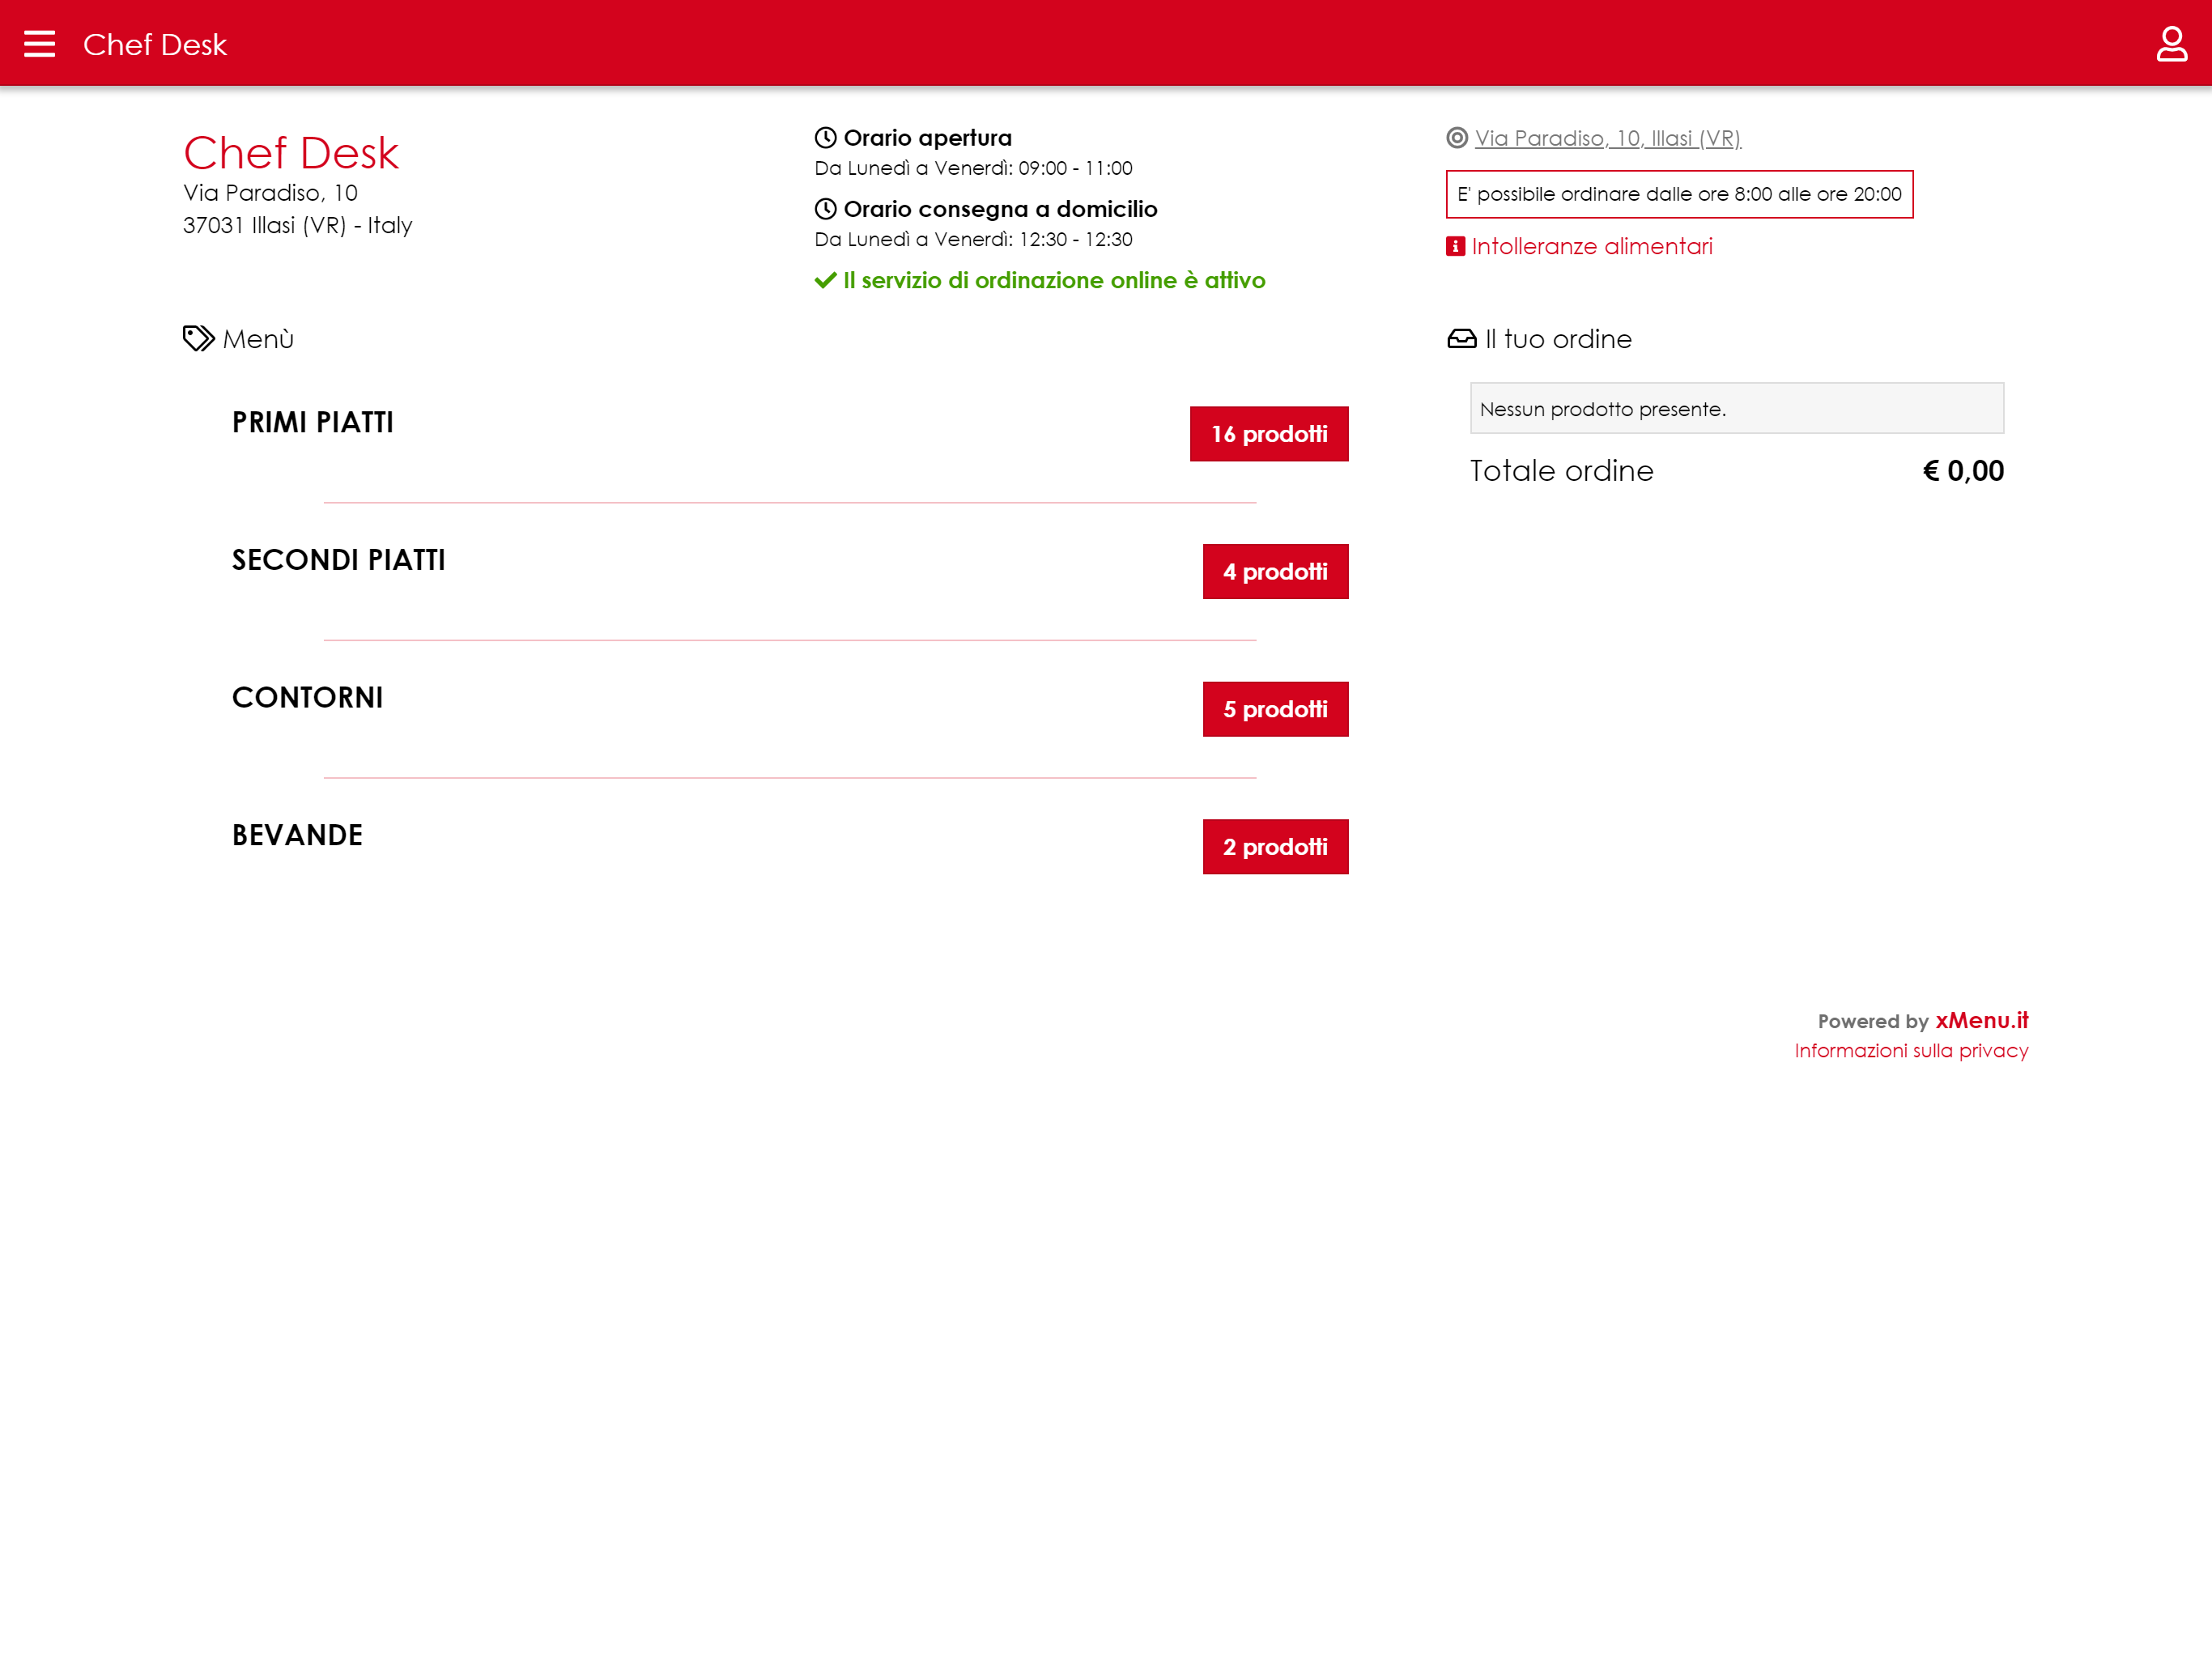The height and width of the screenshot is (1658, 2212).
Task: Click the location target icon by address
Action: pyautogui.click(x=1457, y=138)
